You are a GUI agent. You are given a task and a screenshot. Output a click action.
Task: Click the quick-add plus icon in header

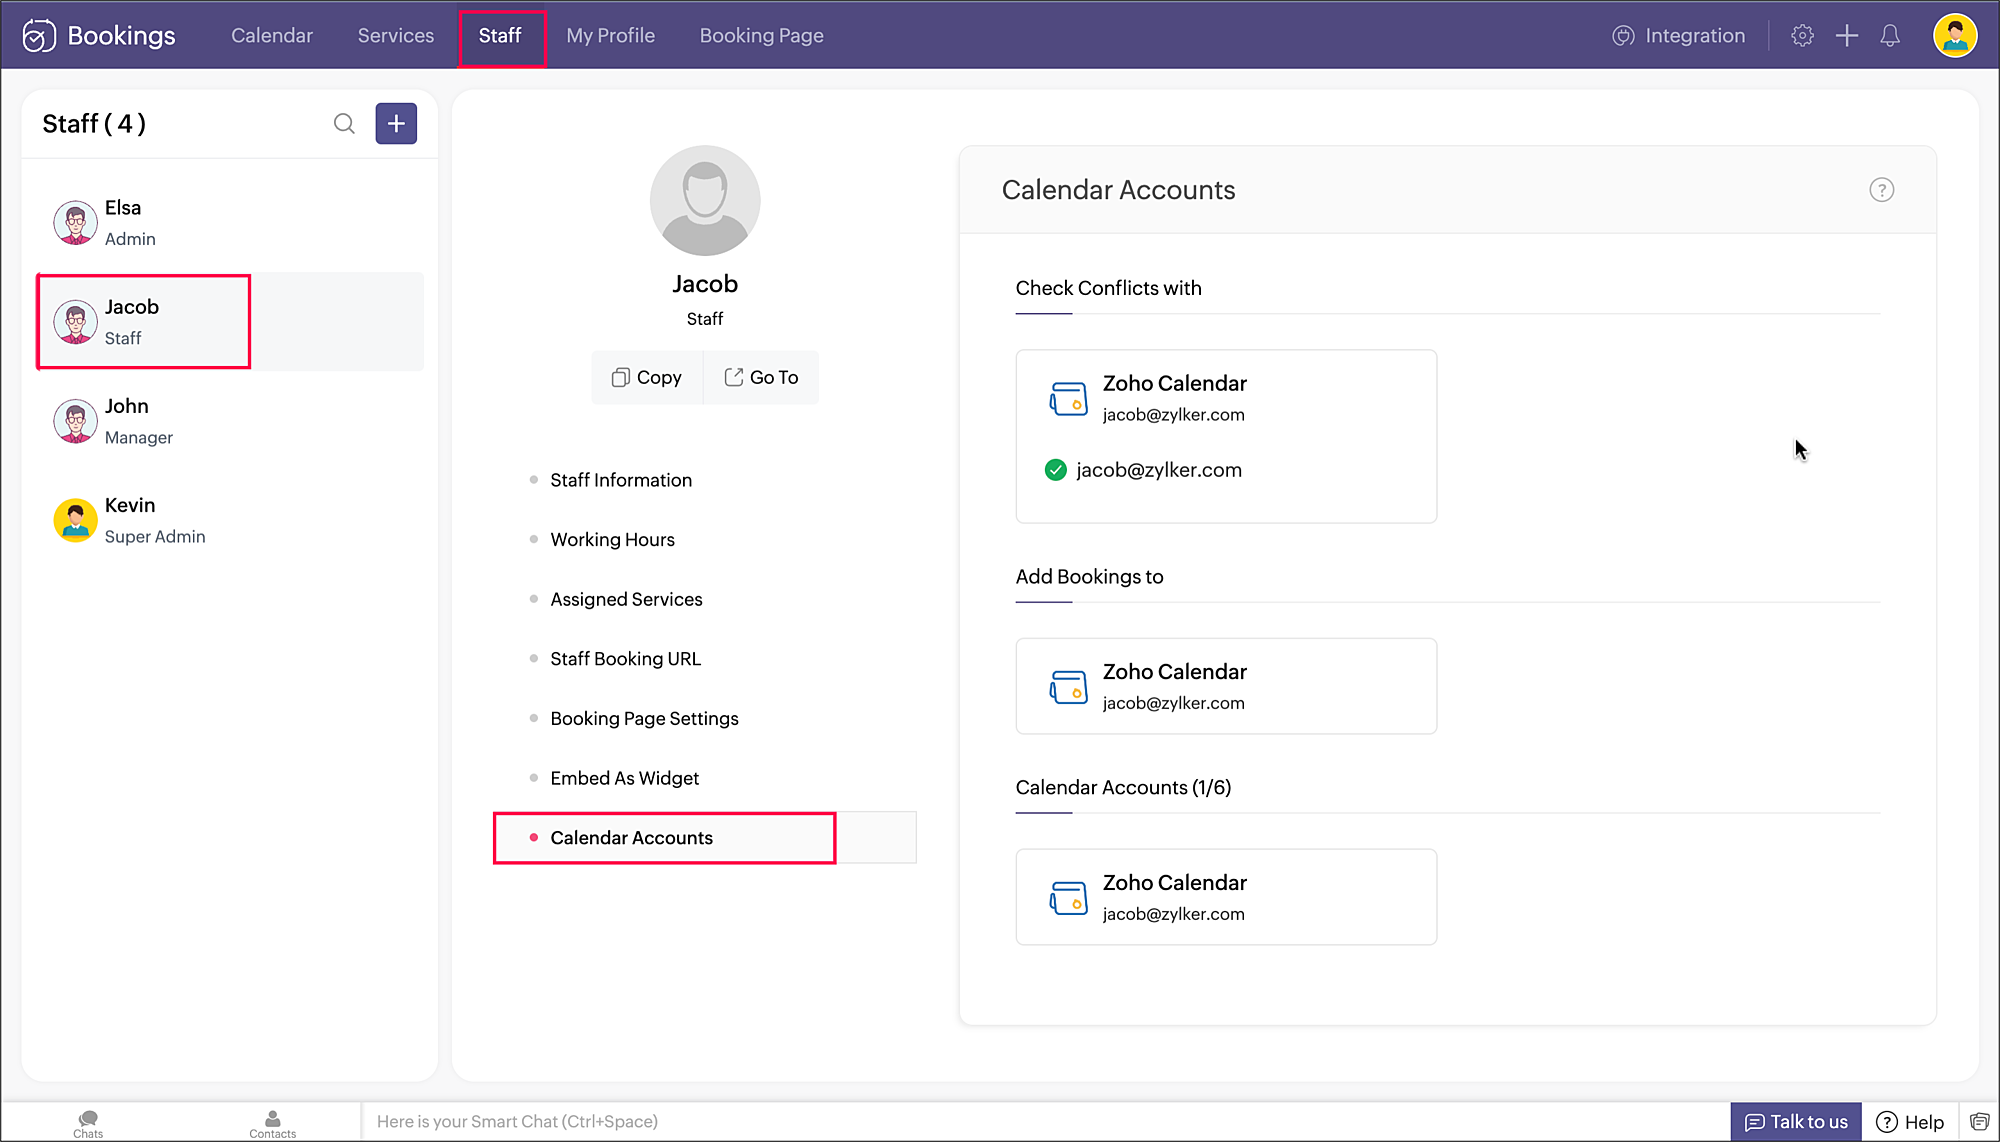[1846, 36]
